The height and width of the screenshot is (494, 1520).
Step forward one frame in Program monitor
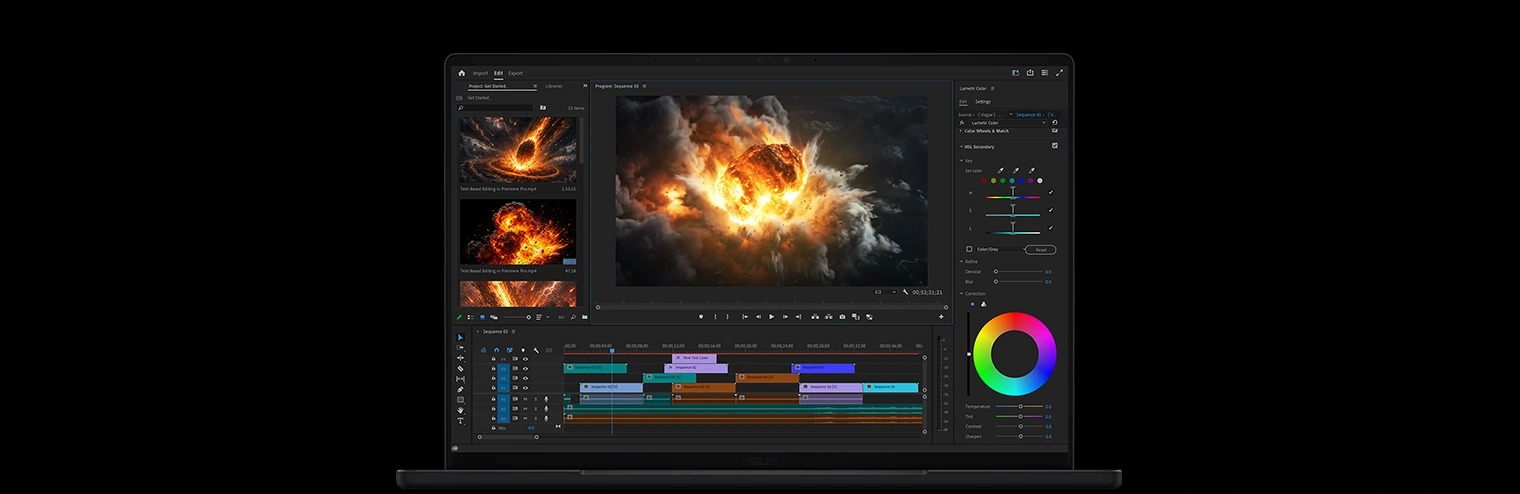(785, 317)
